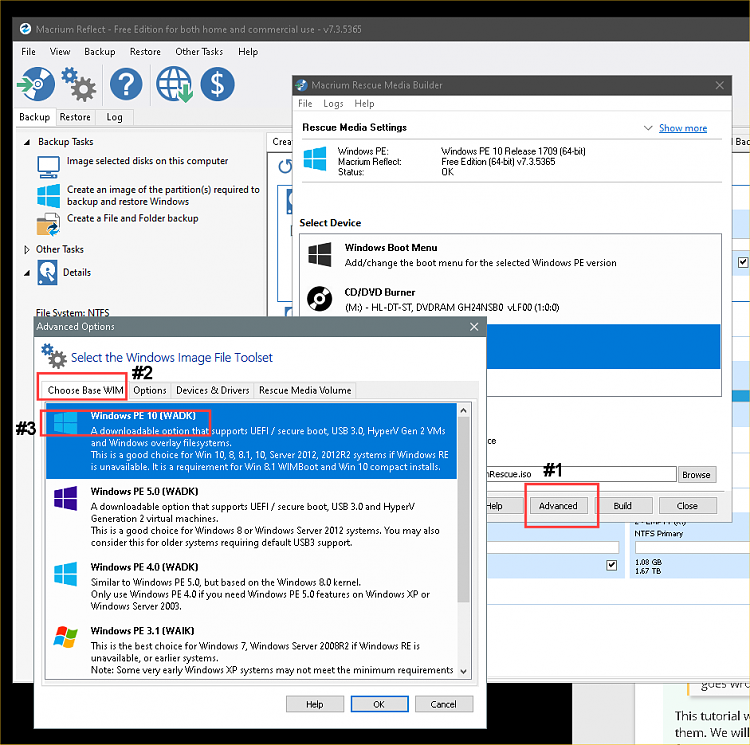
Task: Click the blue question mark help icon
Action: point(126,84)
